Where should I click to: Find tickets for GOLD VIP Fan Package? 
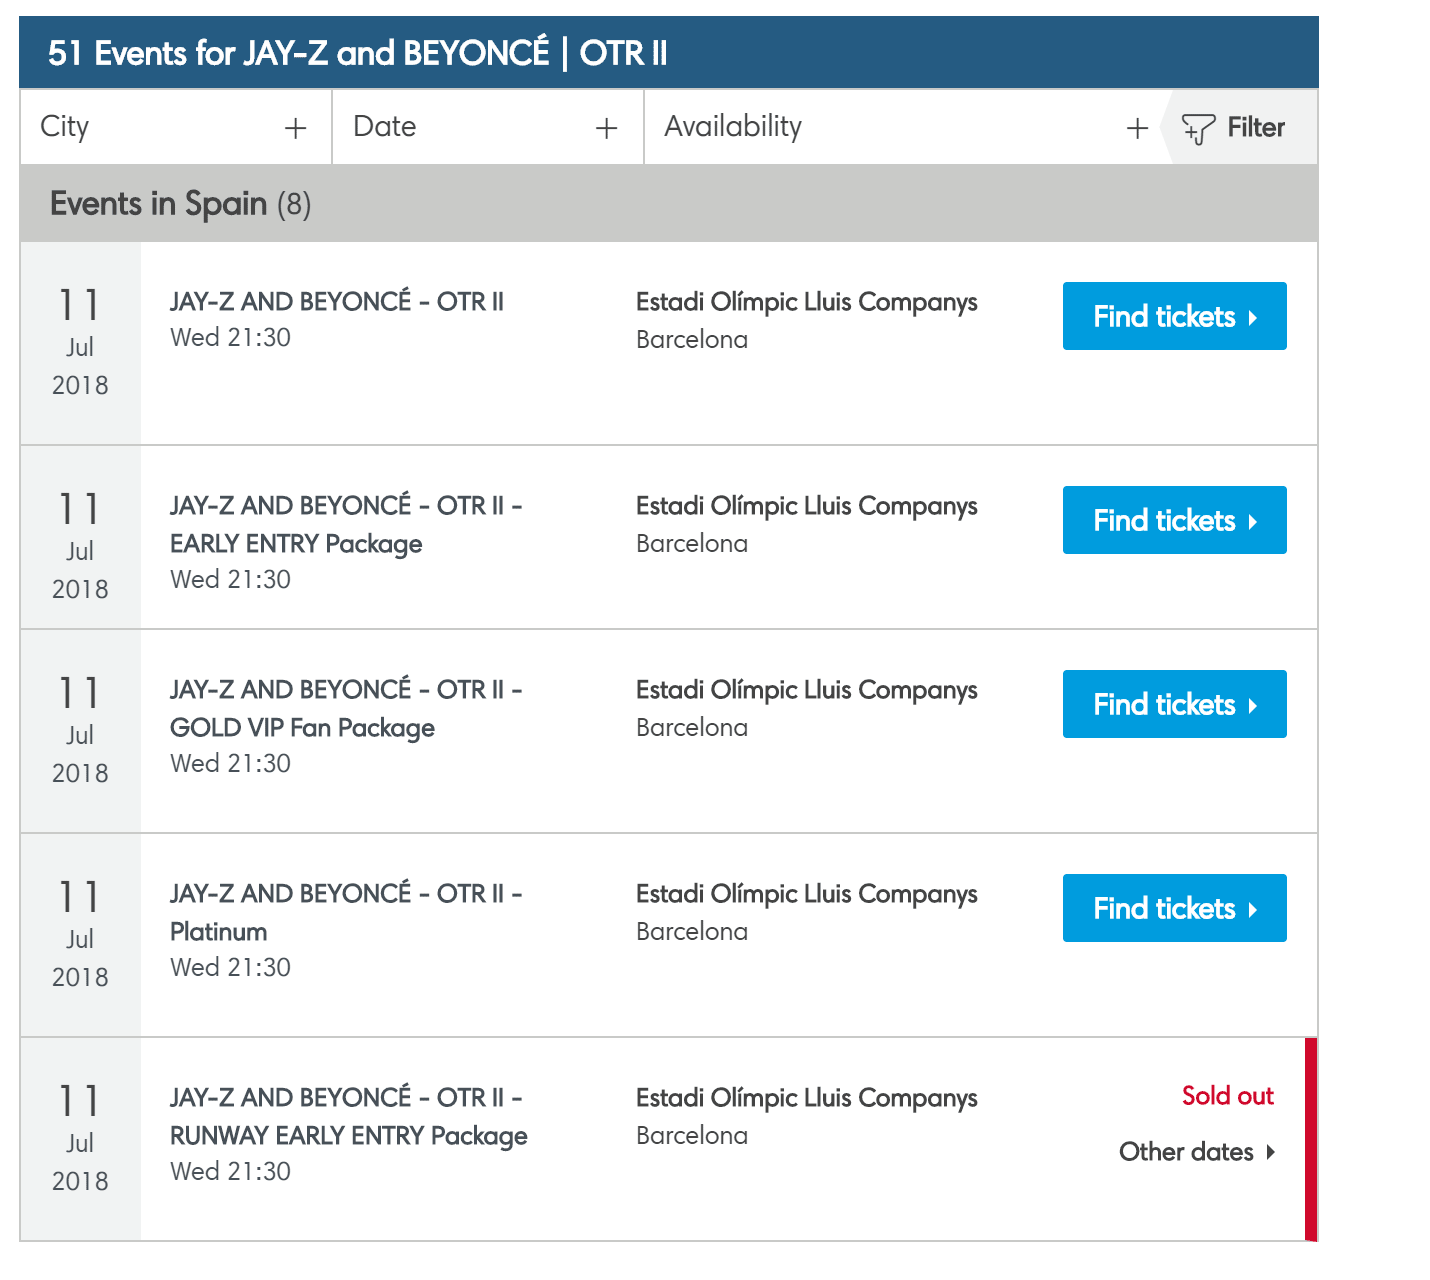pyautogui.click(x=1175, y=704)
